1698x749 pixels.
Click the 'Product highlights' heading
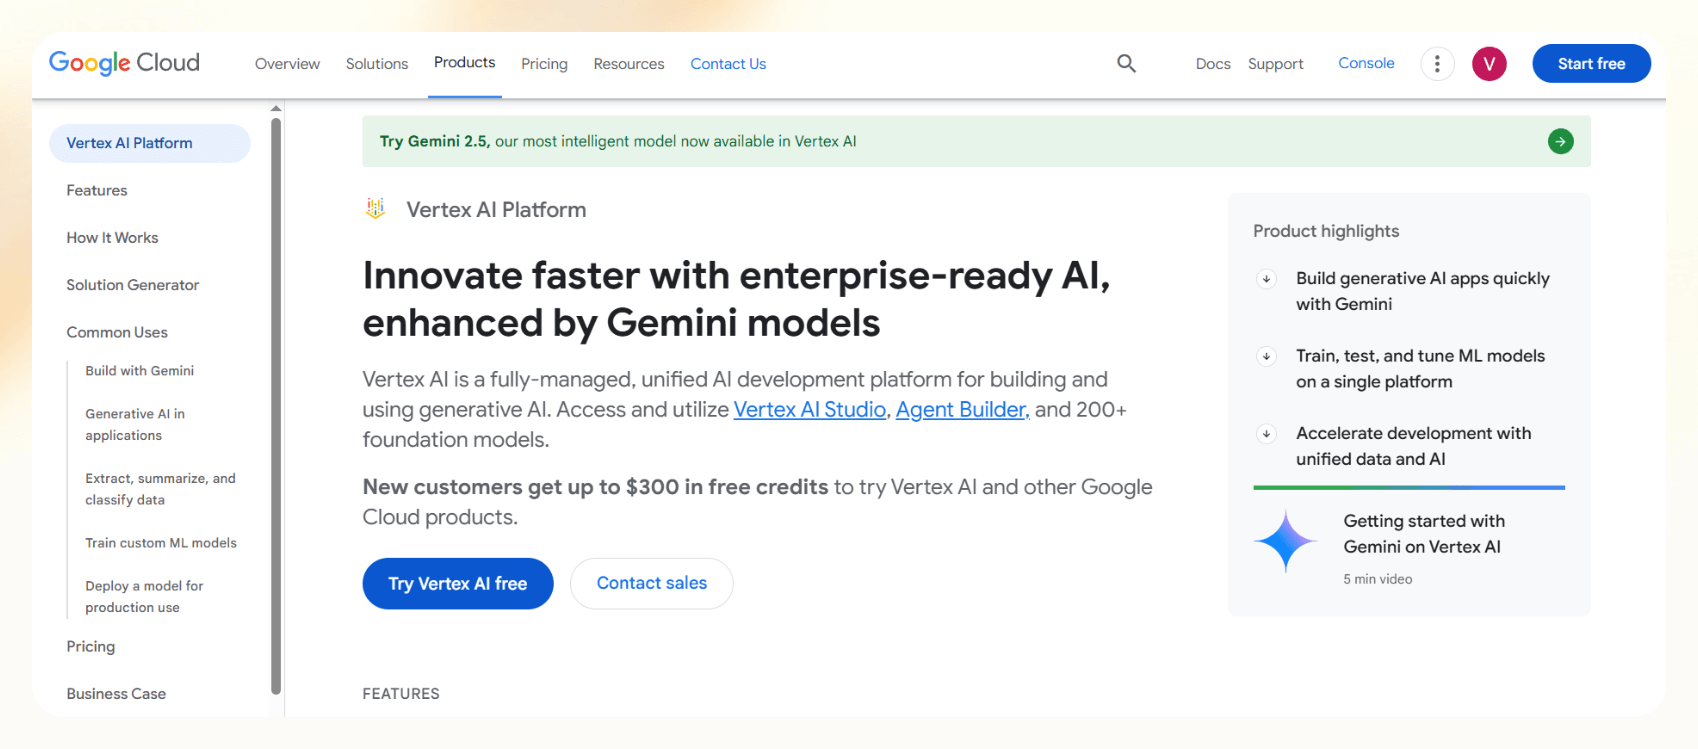1326,231
